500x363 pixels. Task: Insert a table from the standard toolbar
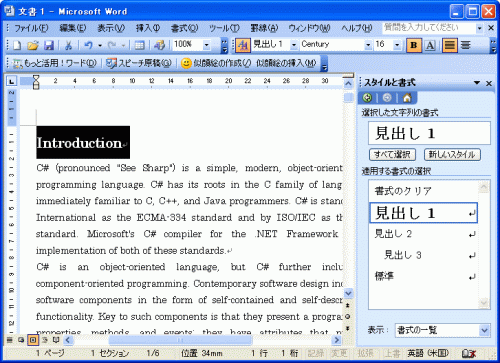click(x=139, y=45)
